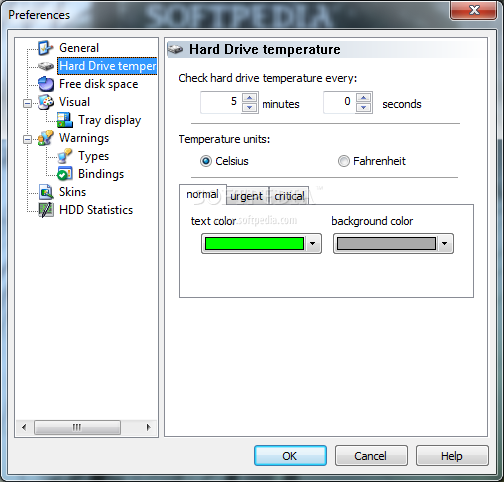Confirm settings with OK button
This screenshot has height=482, width=504.
click(290, 456)
